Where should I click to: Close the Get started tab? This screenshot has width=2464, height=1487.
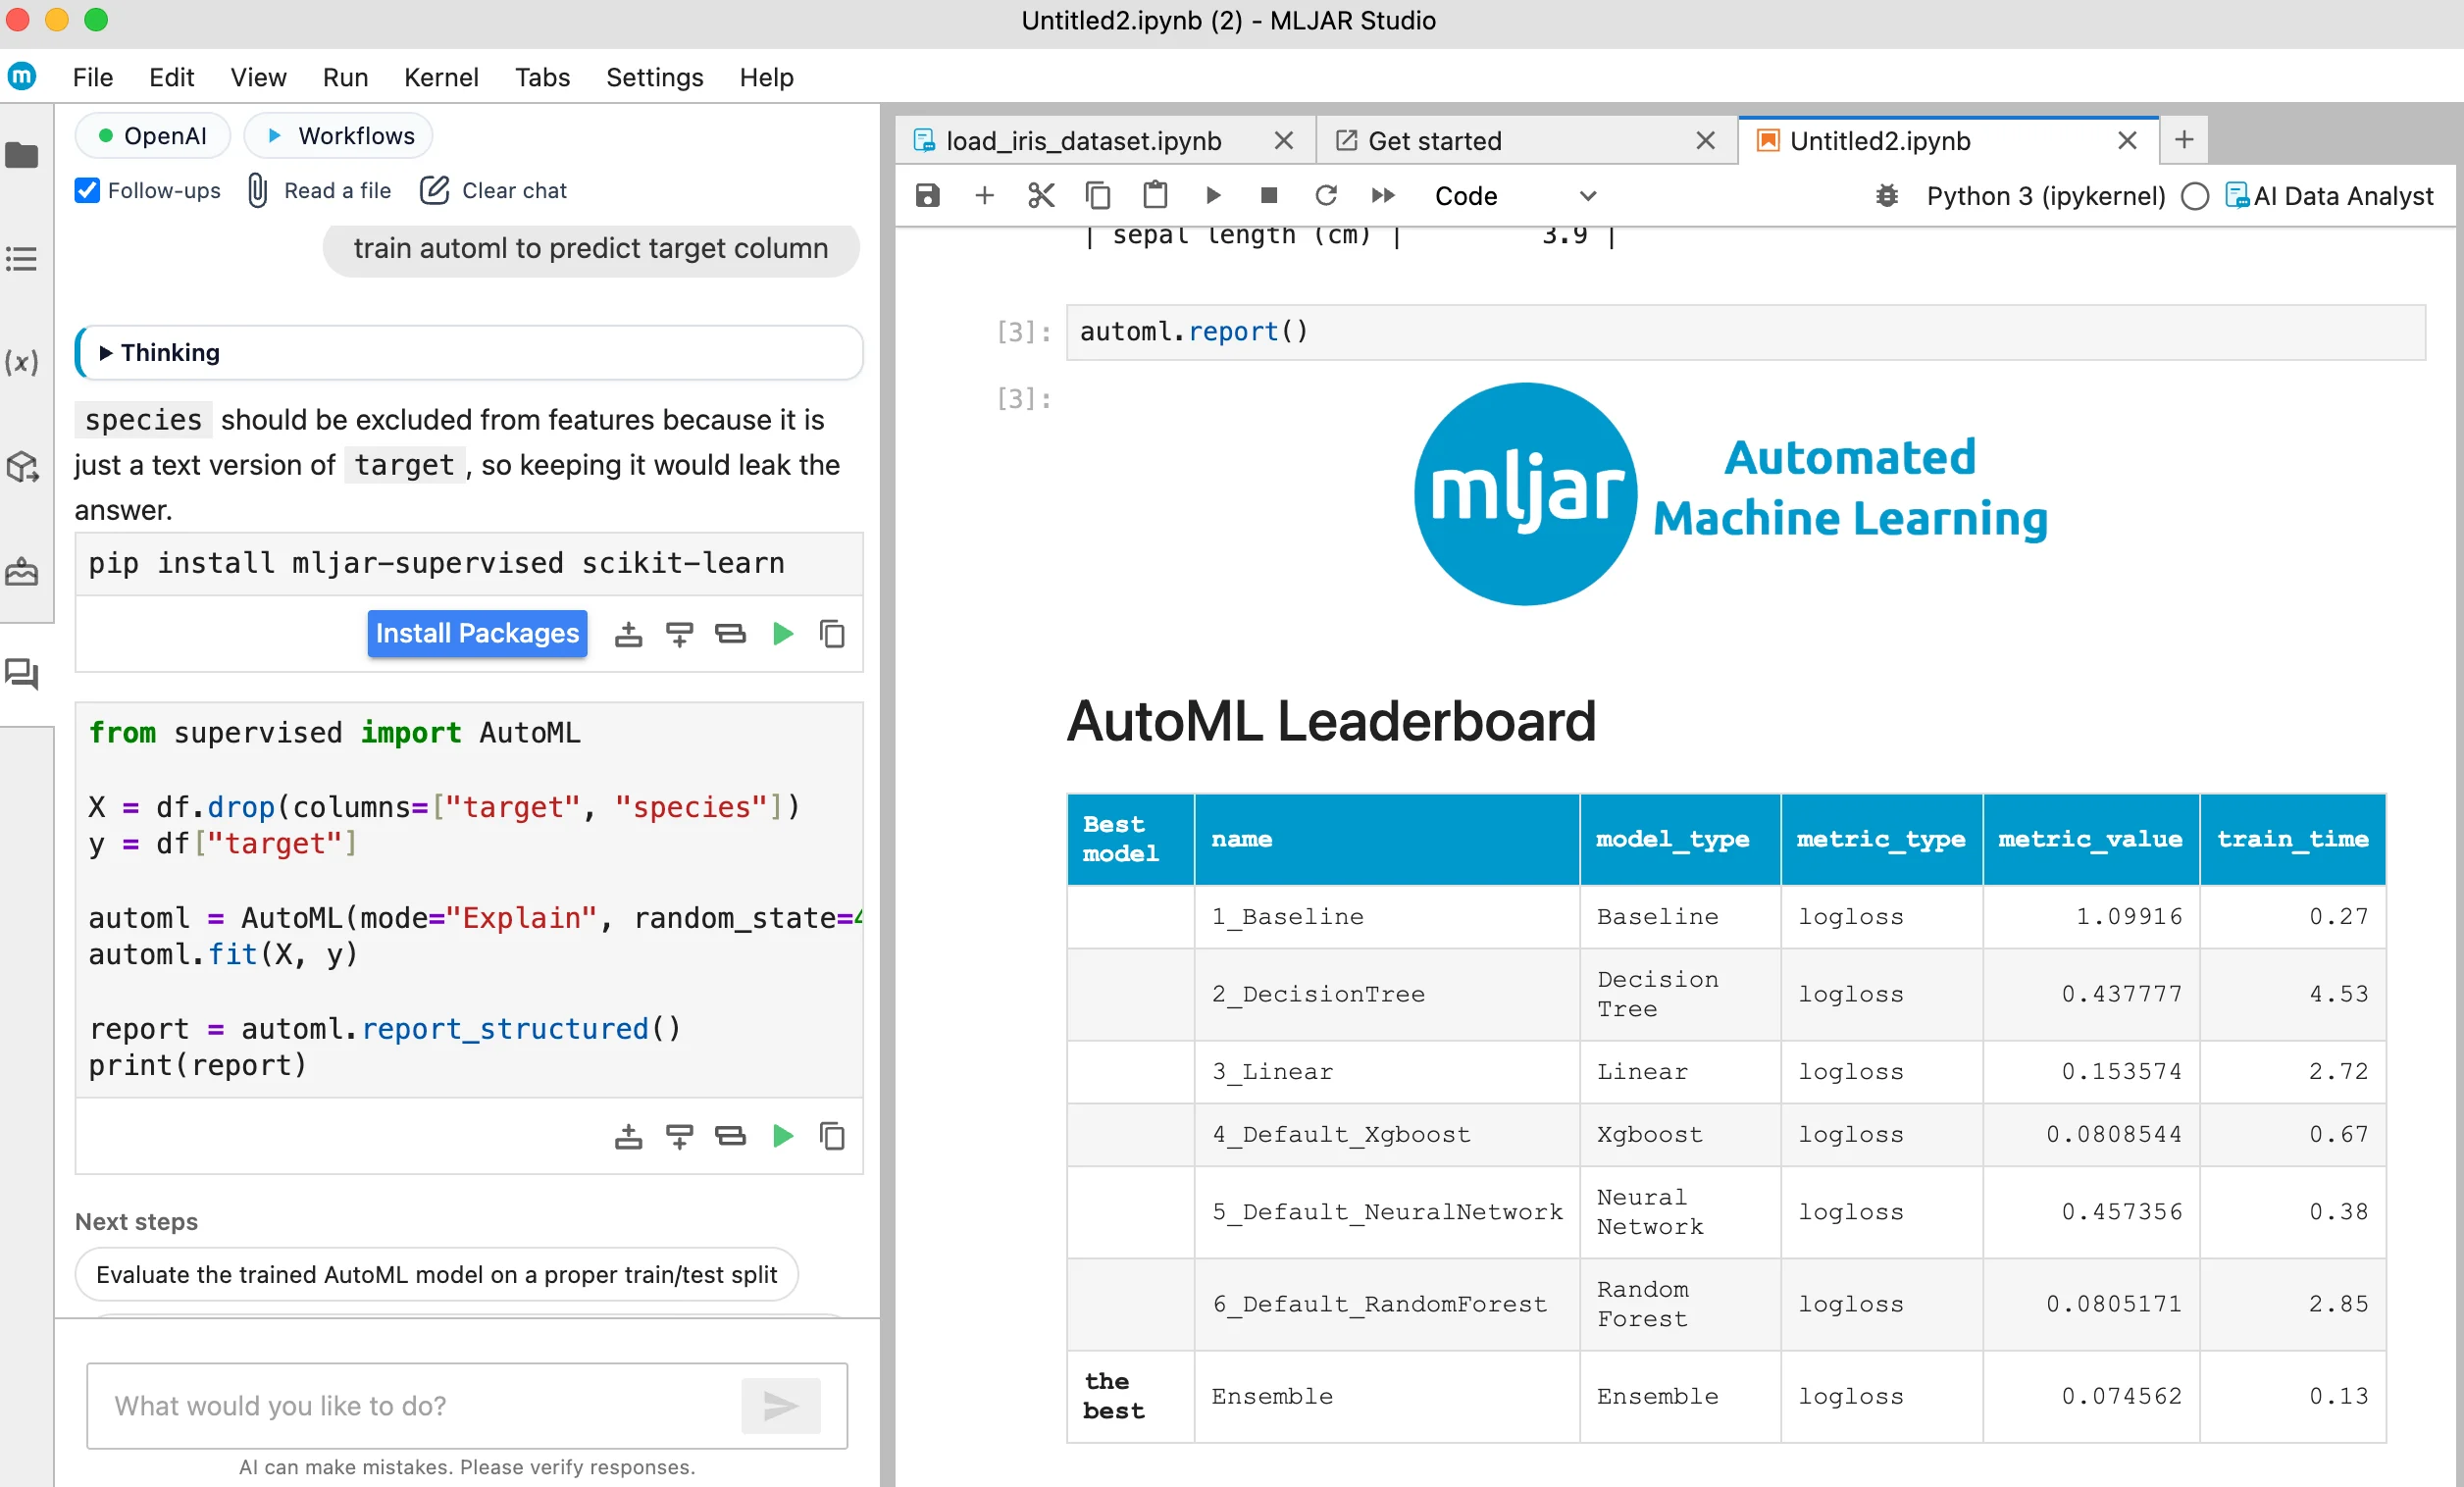coord(1706,141)
